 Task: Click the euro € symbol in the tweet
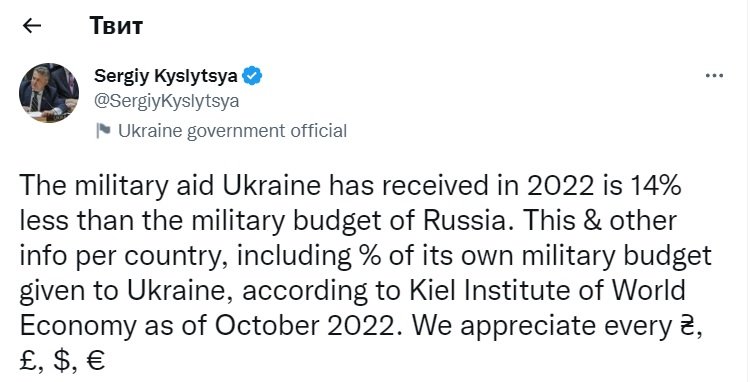tap(96, 360)
